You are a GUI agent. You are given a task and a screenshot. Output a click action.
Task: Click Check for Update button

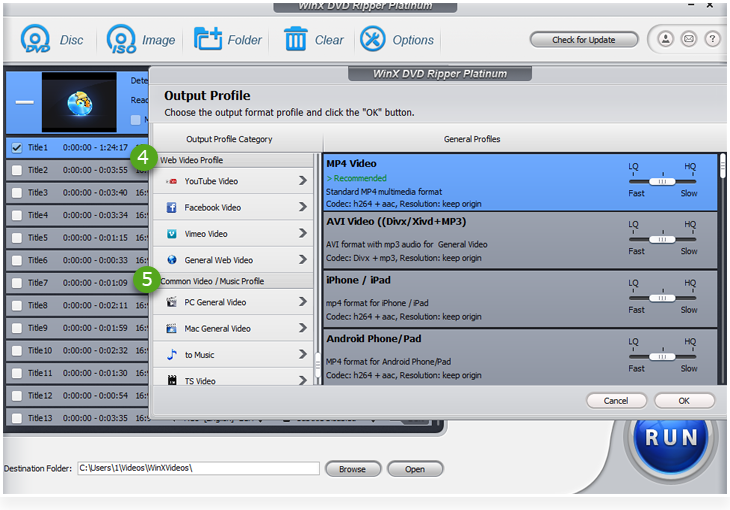(584, 40)
